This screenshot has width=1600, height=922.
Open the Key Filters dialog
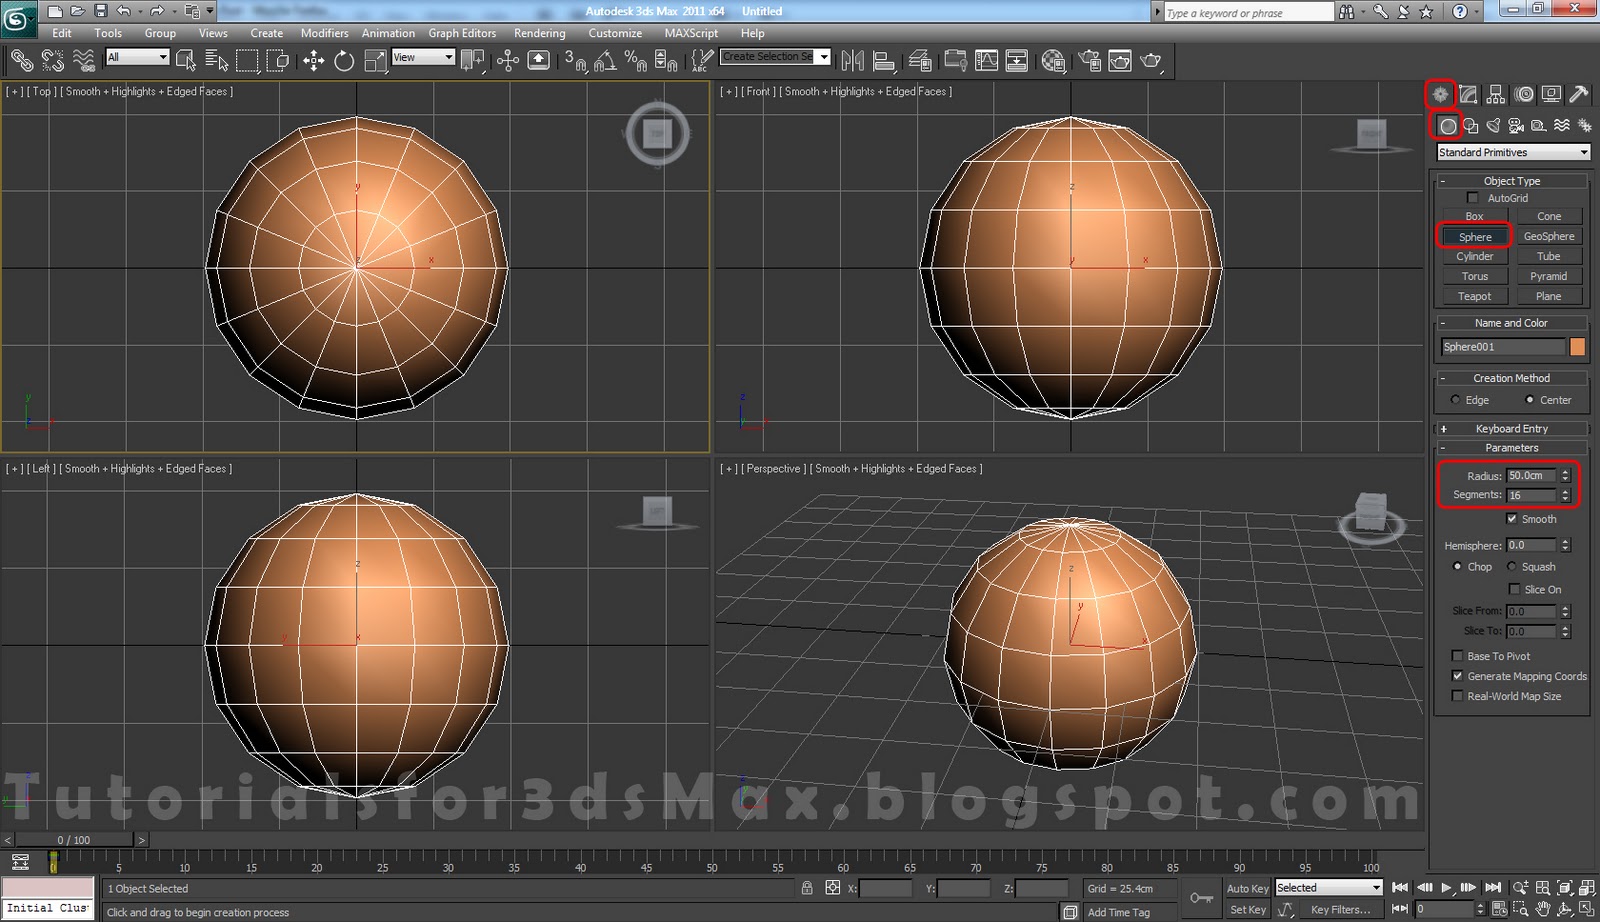(1340, 910)
